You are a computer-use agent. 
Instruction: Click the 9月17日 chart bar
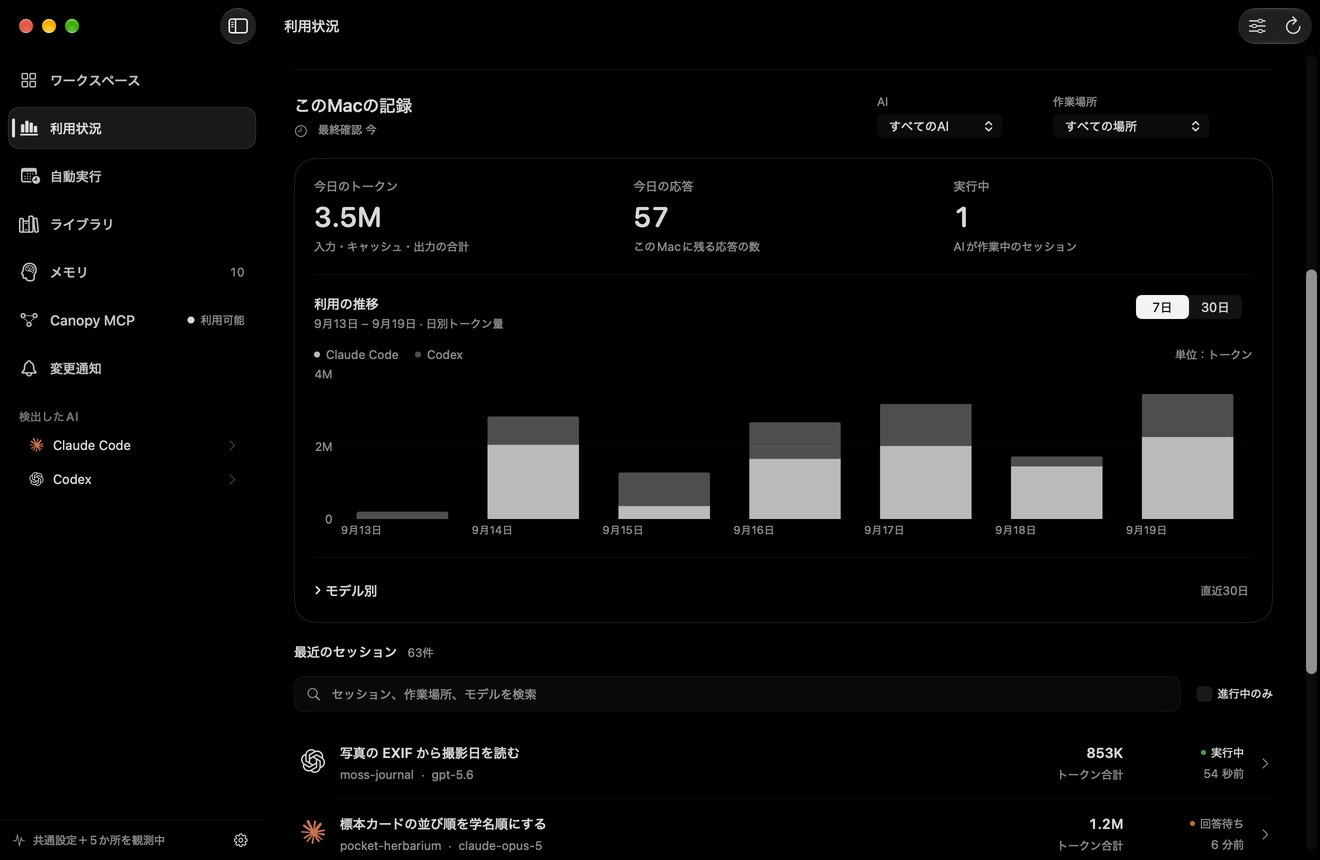(x=926, y=461)
